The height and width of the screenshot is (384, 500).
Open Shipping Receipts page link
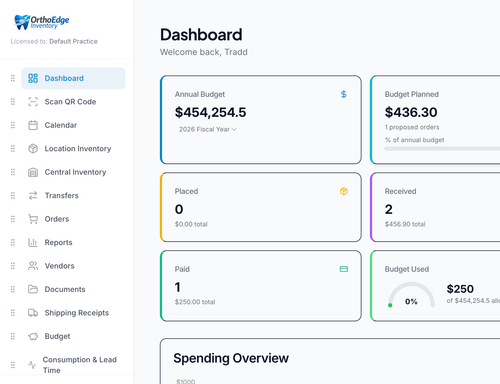tap(73, 313)
